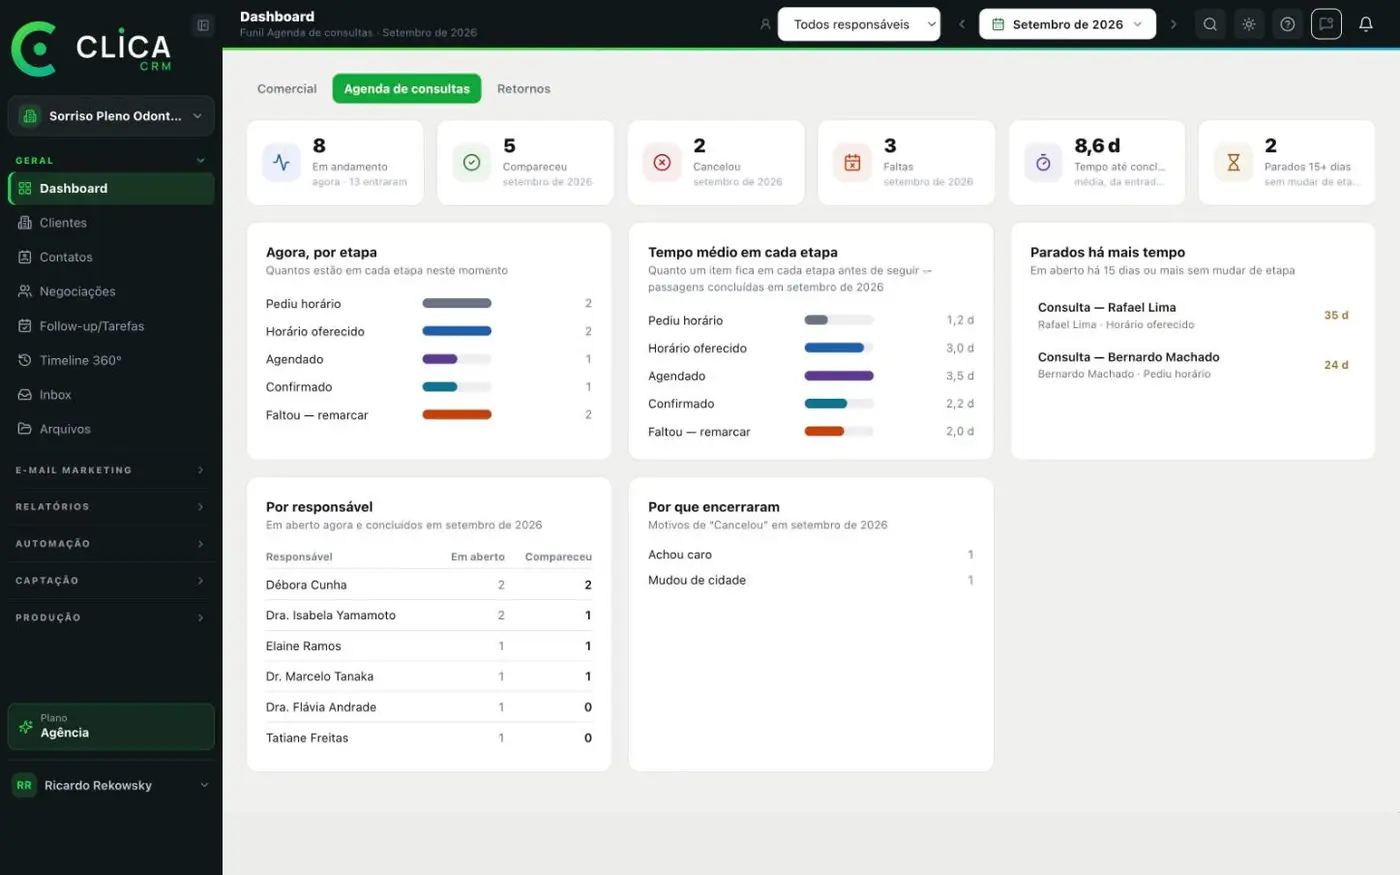Expand the RELATÓRIOS section

111,507
